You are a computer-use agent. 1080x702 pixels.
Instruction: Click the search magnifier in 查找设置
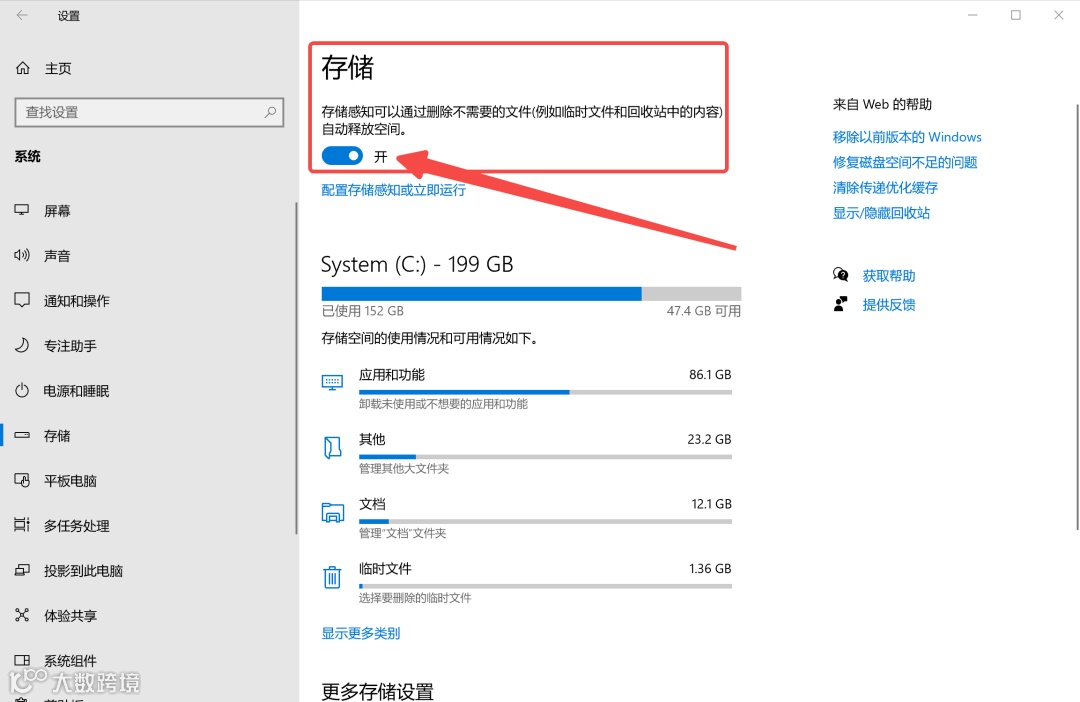(271, 112)
